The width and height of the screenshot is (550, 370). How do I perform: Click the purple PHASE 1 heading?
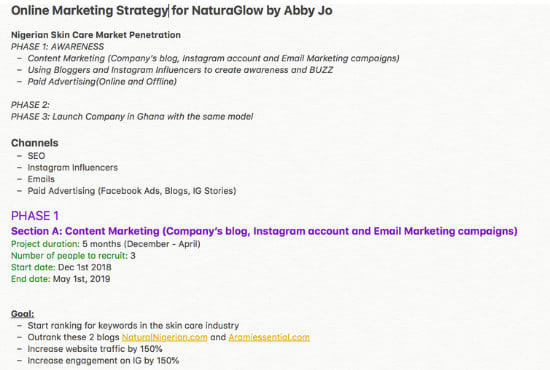(35, 216)
